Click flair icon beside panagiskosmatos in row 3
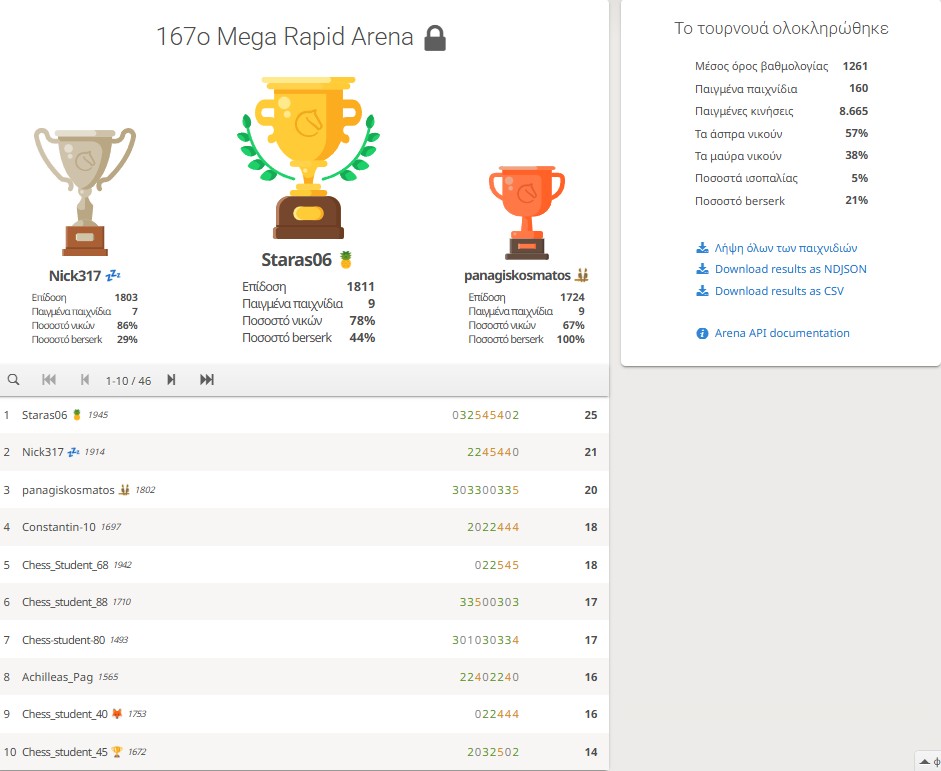The width and height of the screenshot is (941, 771). (124, 490)
